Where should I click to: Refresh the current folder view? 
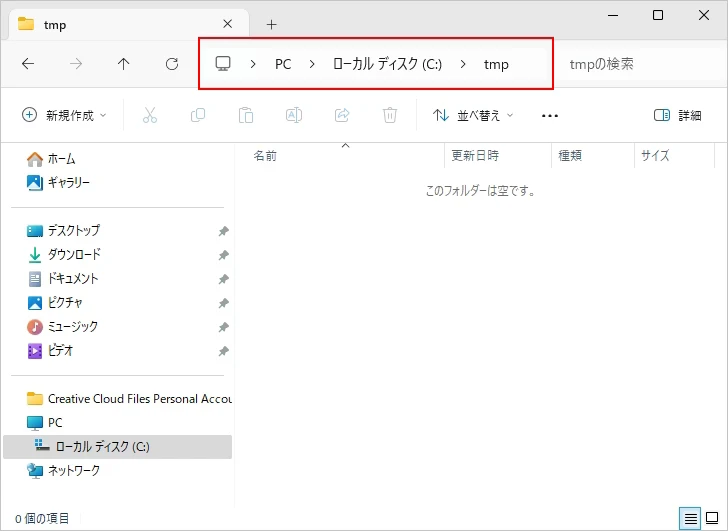pos(172,64)
